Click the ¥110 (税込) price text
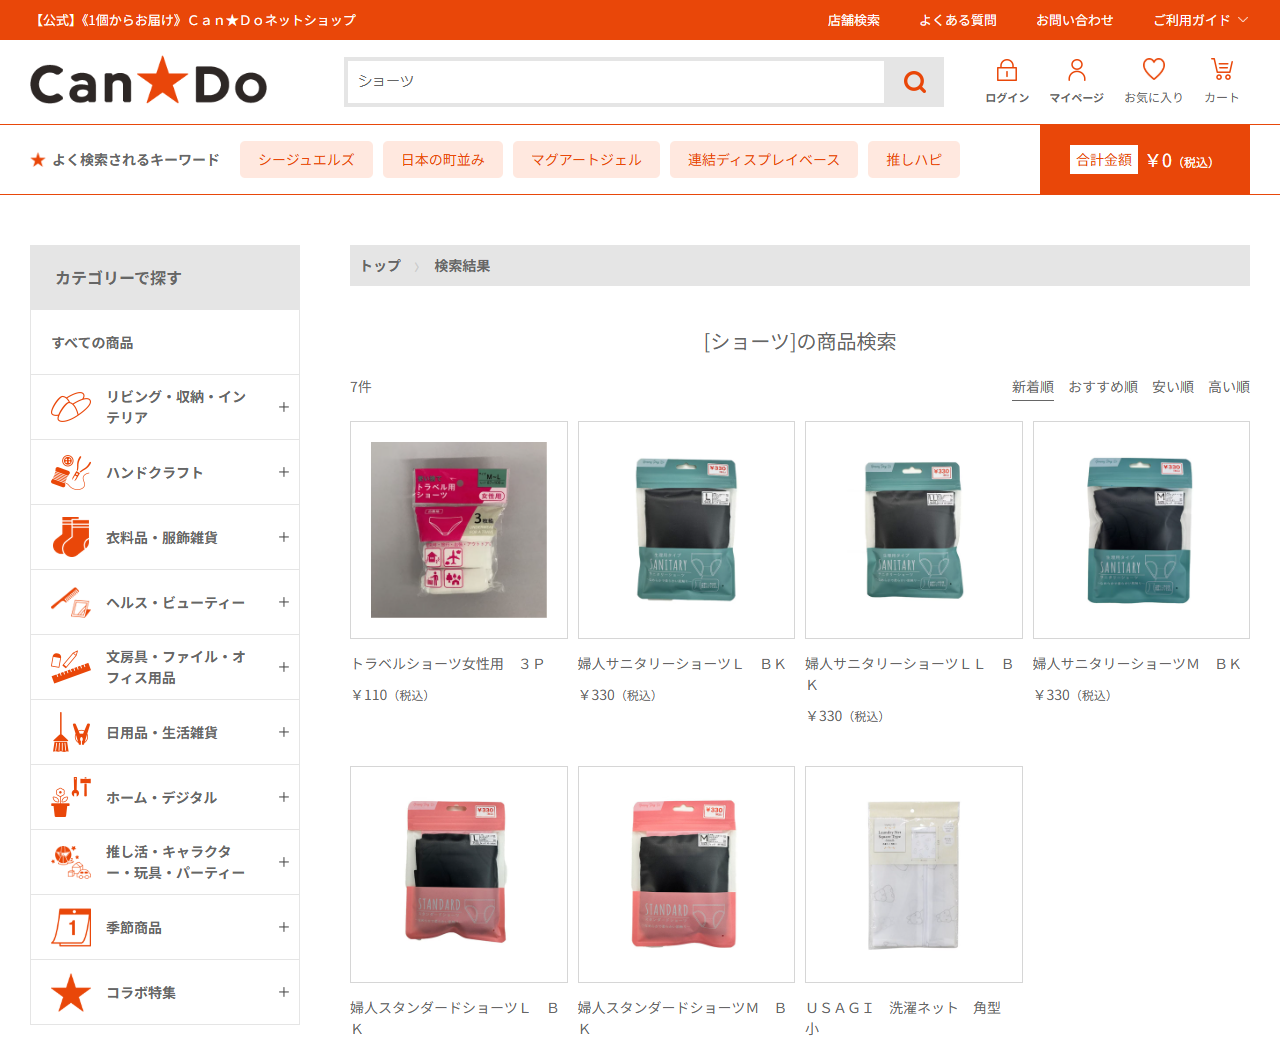Image resolution: width=1280 pixels, height=1050 pixels. click(x=390, y=695)
